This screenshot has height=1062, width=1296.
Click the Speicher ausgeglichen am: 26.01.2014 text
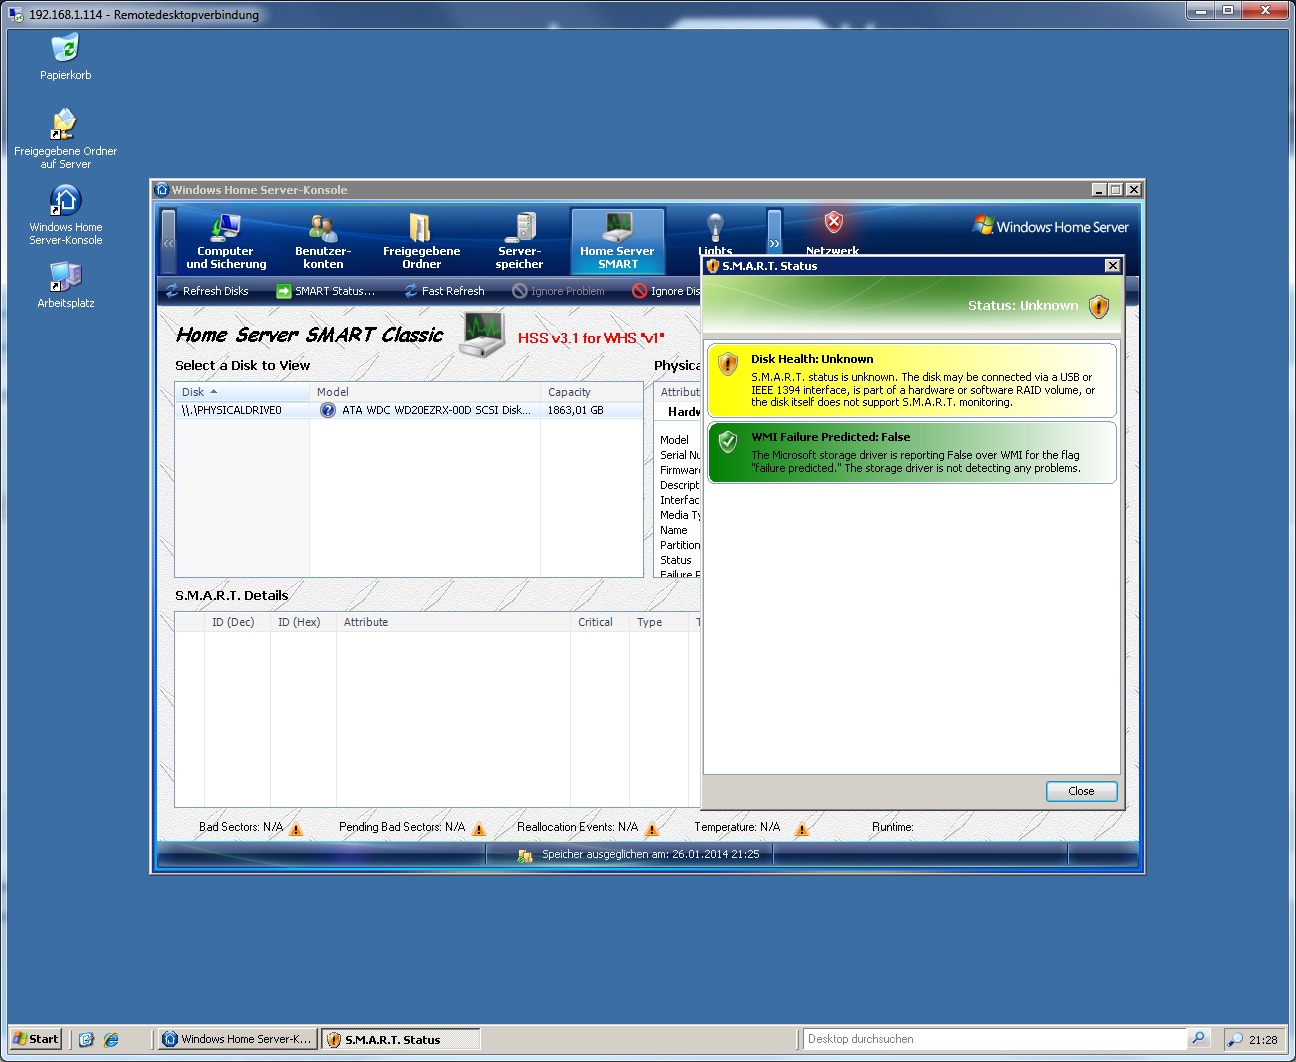click(651, 855)
